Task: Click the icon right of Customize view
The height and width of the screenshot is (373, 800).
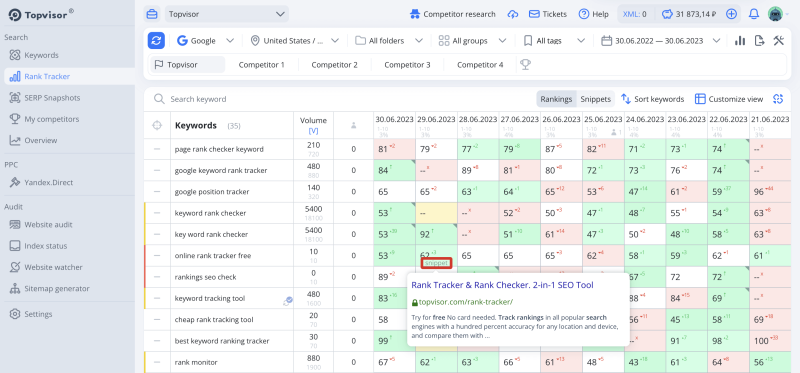Action: [778, 99]
